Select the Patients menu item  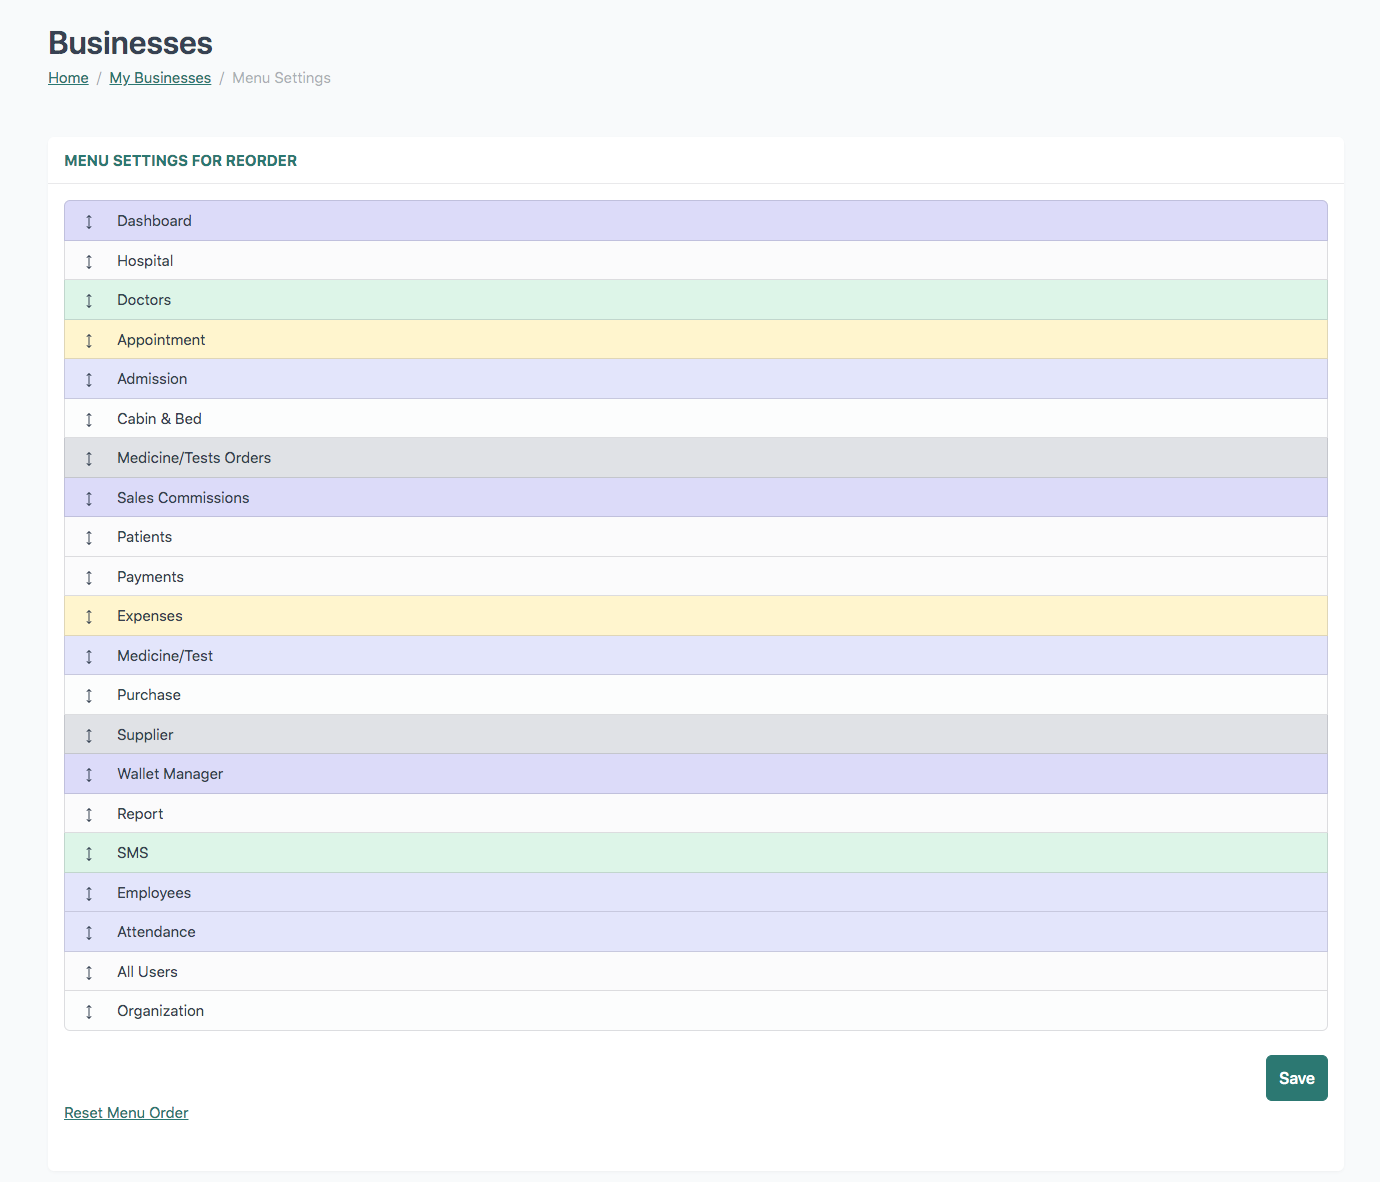[144, 537]
